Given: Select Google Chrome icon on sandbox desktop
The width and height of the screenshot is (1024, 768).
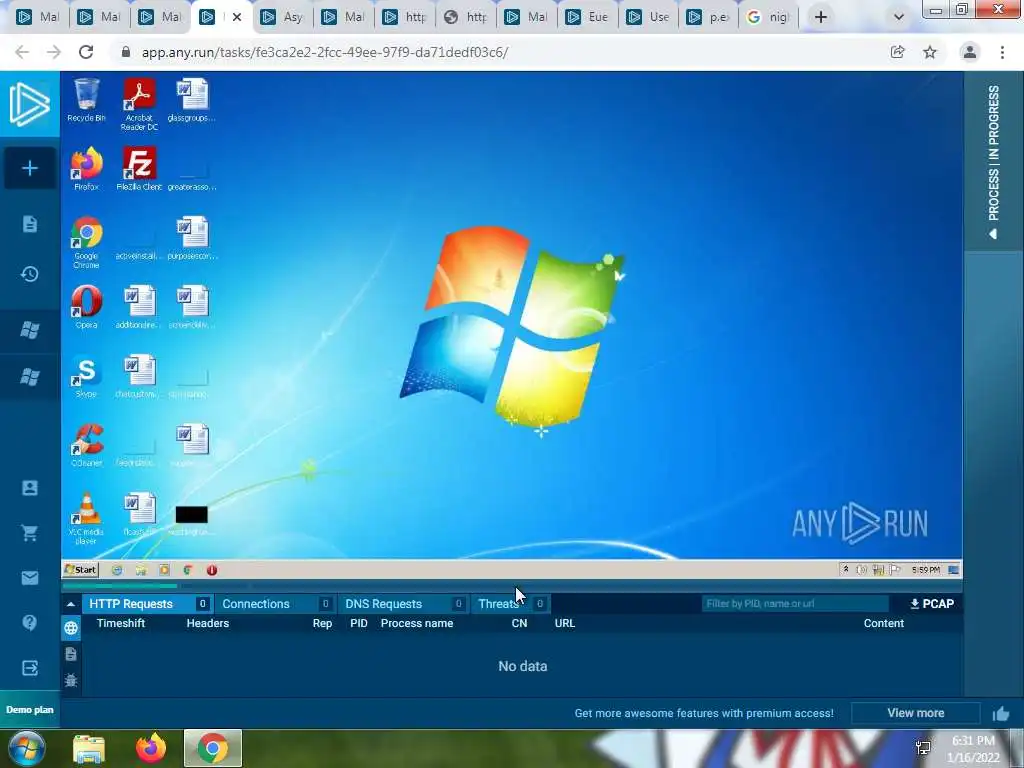Looking at the screenshot, I should click(x=86, y=242).
